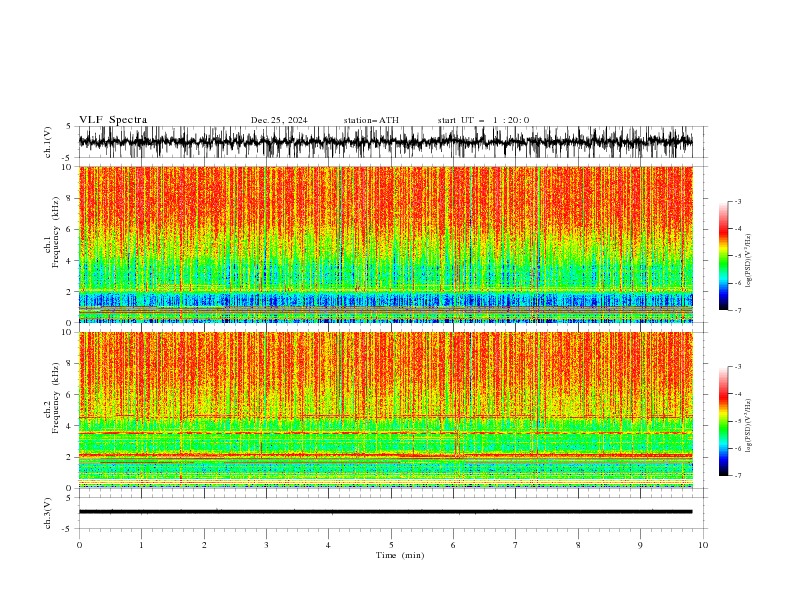
Task: Click the time axis tick "8"
Action: tap(578, 545)
